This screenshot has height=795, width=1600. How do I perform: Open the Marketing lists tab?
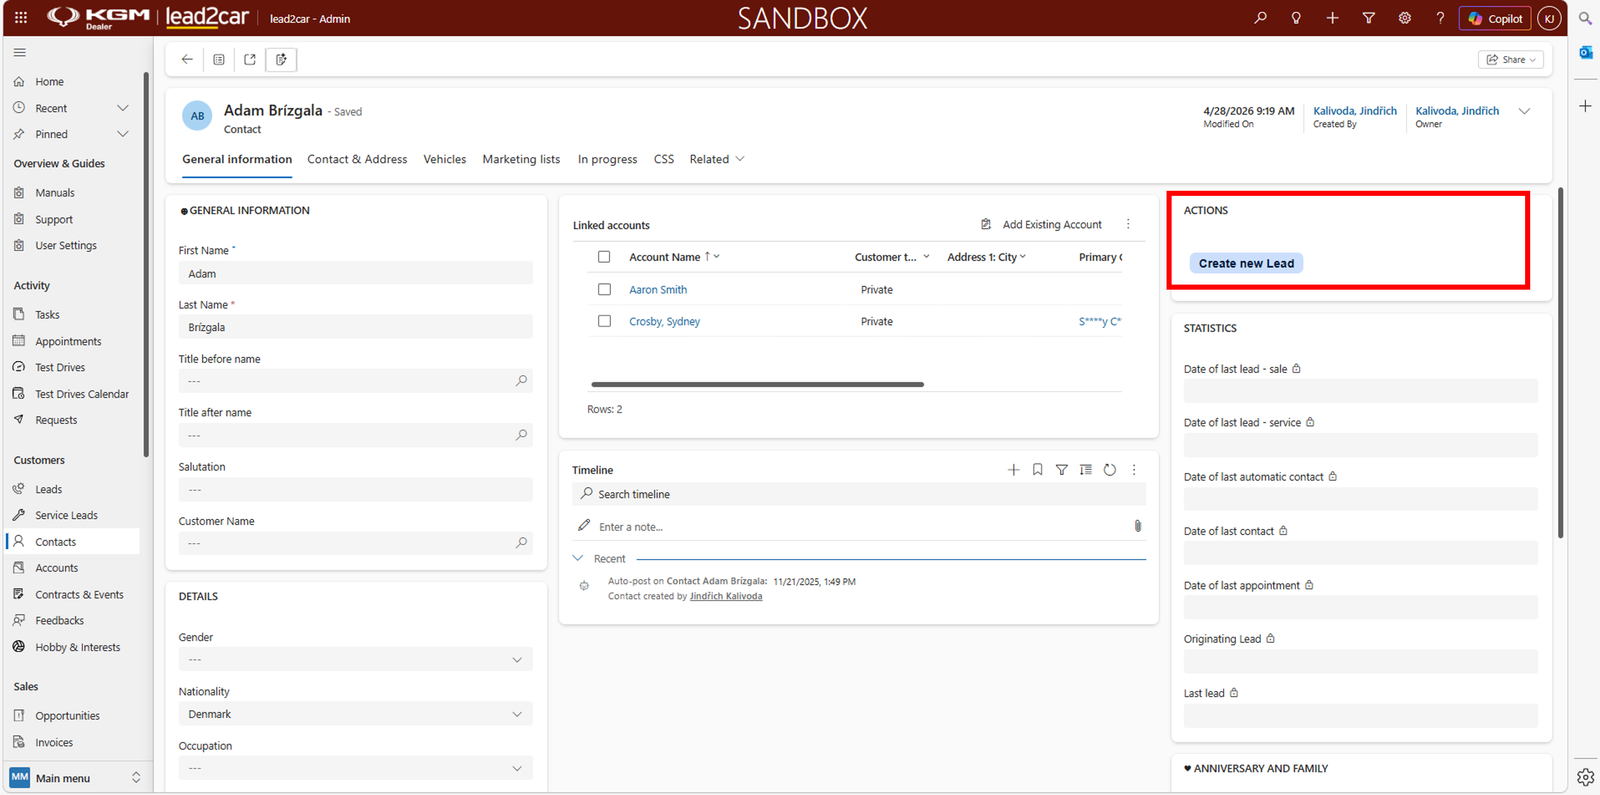(x=521, y=159)
